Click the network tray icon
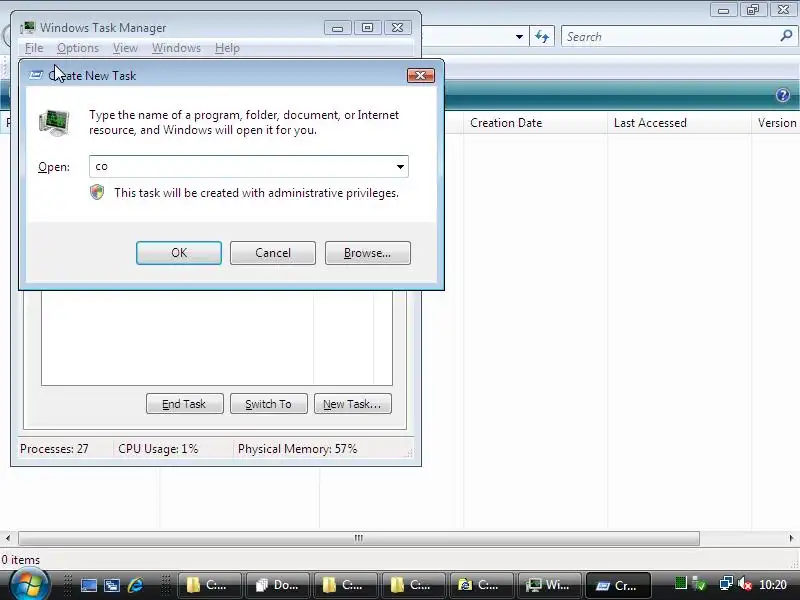Screen dimensions: 800x600 726,584
